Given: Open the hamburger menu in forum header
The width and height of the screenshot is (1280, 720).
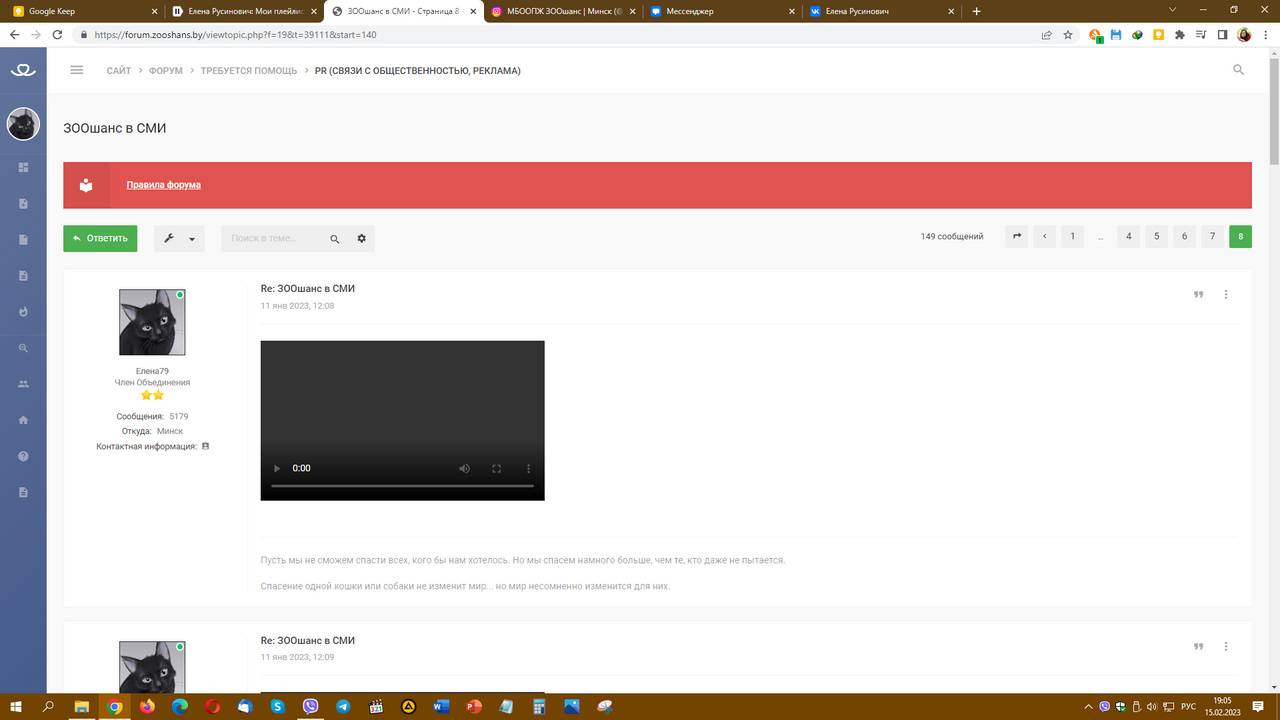Looking at the screenshot, I should [77, 70].
